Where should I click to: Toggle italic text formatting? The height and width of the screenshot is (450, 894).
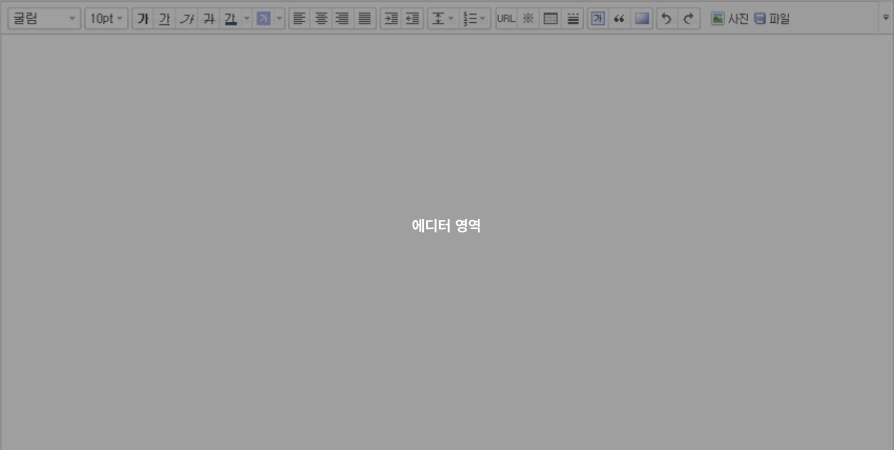pos(186,18)
